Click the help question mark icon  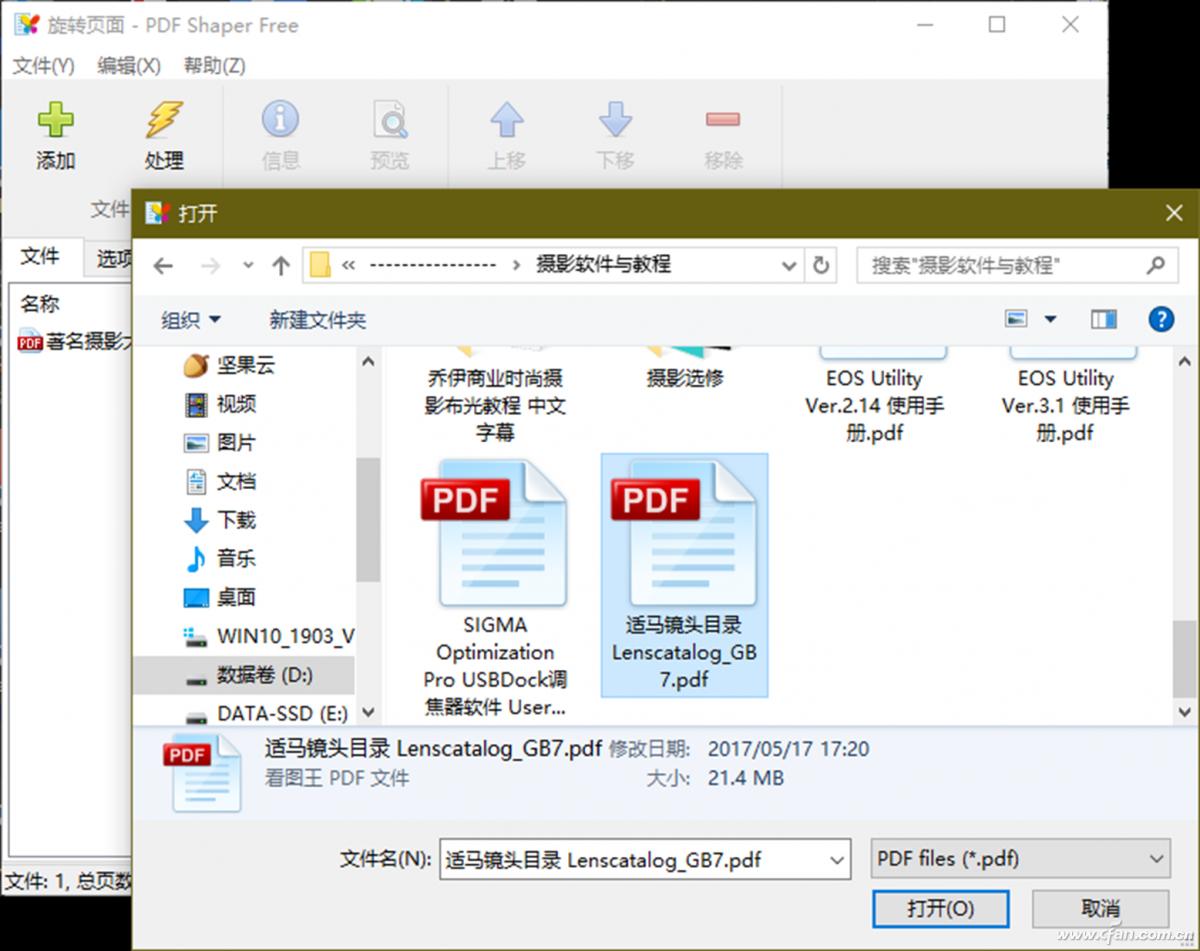[1162, 319]
